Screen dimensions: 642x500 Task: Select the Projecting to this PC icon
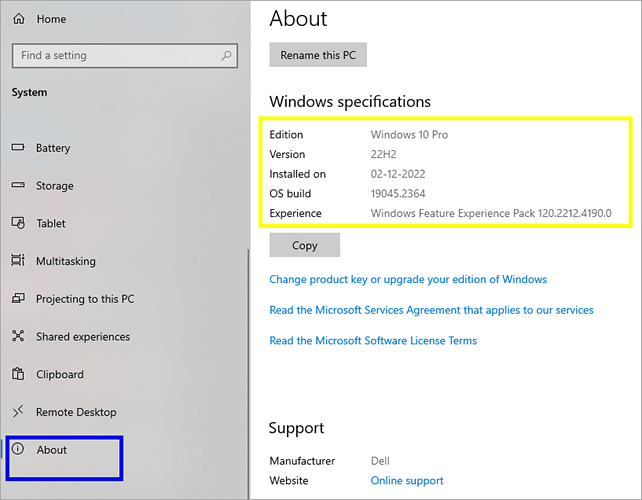tap(17, 299)
